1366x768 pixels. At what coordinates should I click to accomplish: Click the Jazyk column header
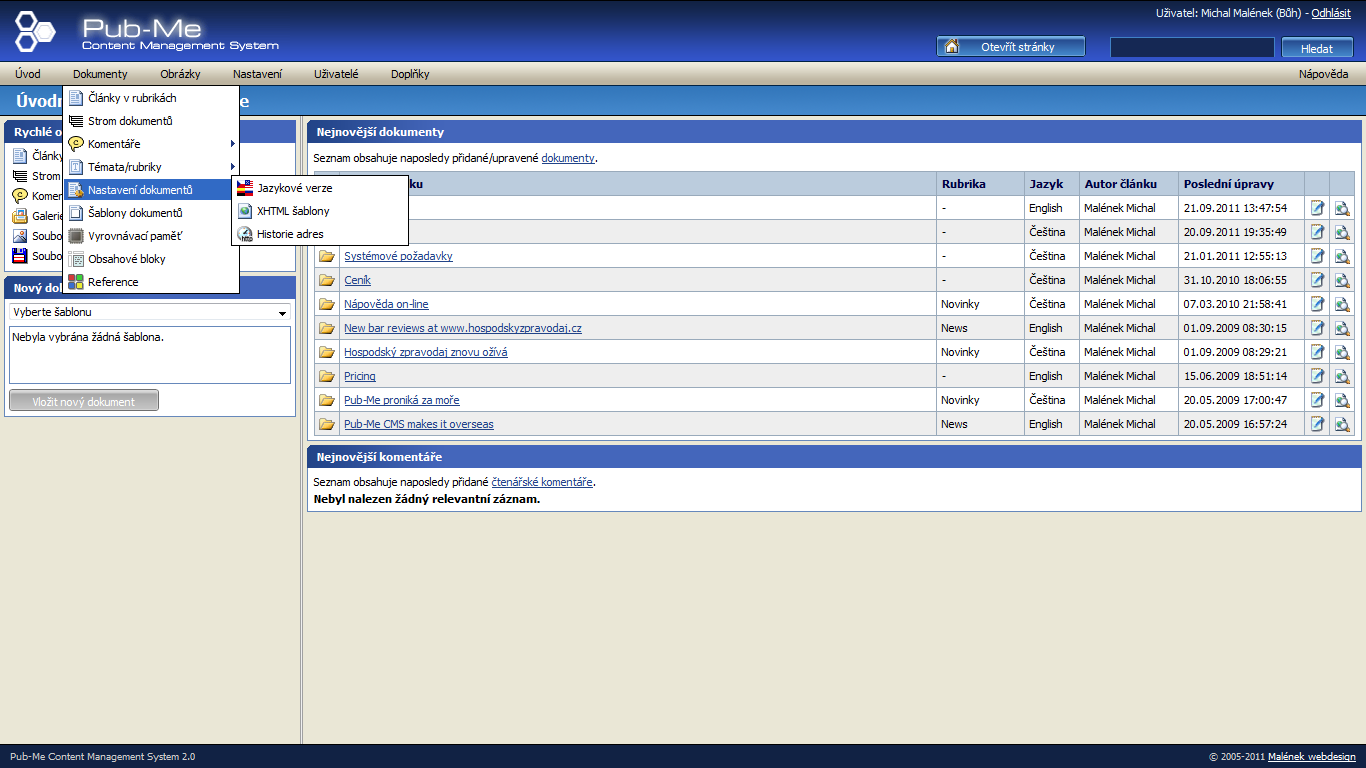tap(1053, 184)
